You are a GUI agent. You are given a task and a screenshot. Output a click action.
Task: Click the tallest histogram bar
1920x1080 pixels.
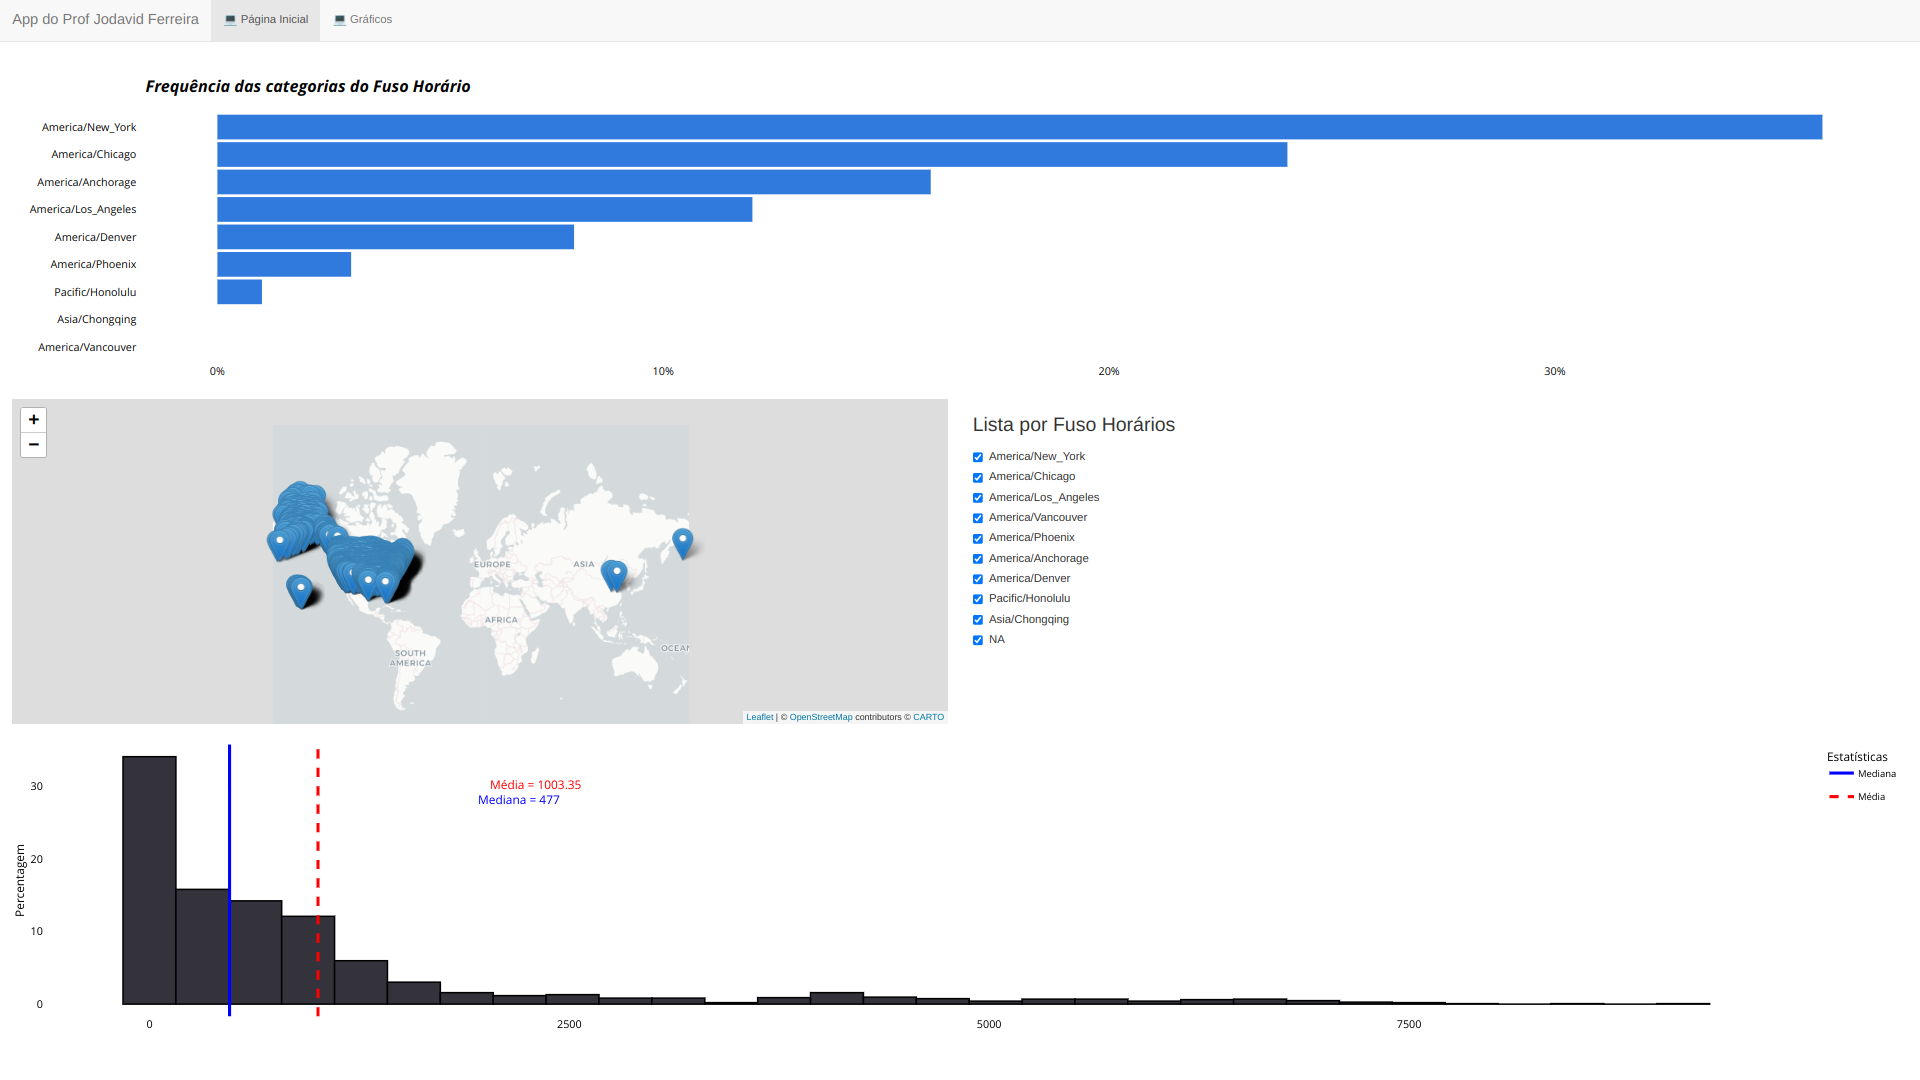(x=149, y=880)
